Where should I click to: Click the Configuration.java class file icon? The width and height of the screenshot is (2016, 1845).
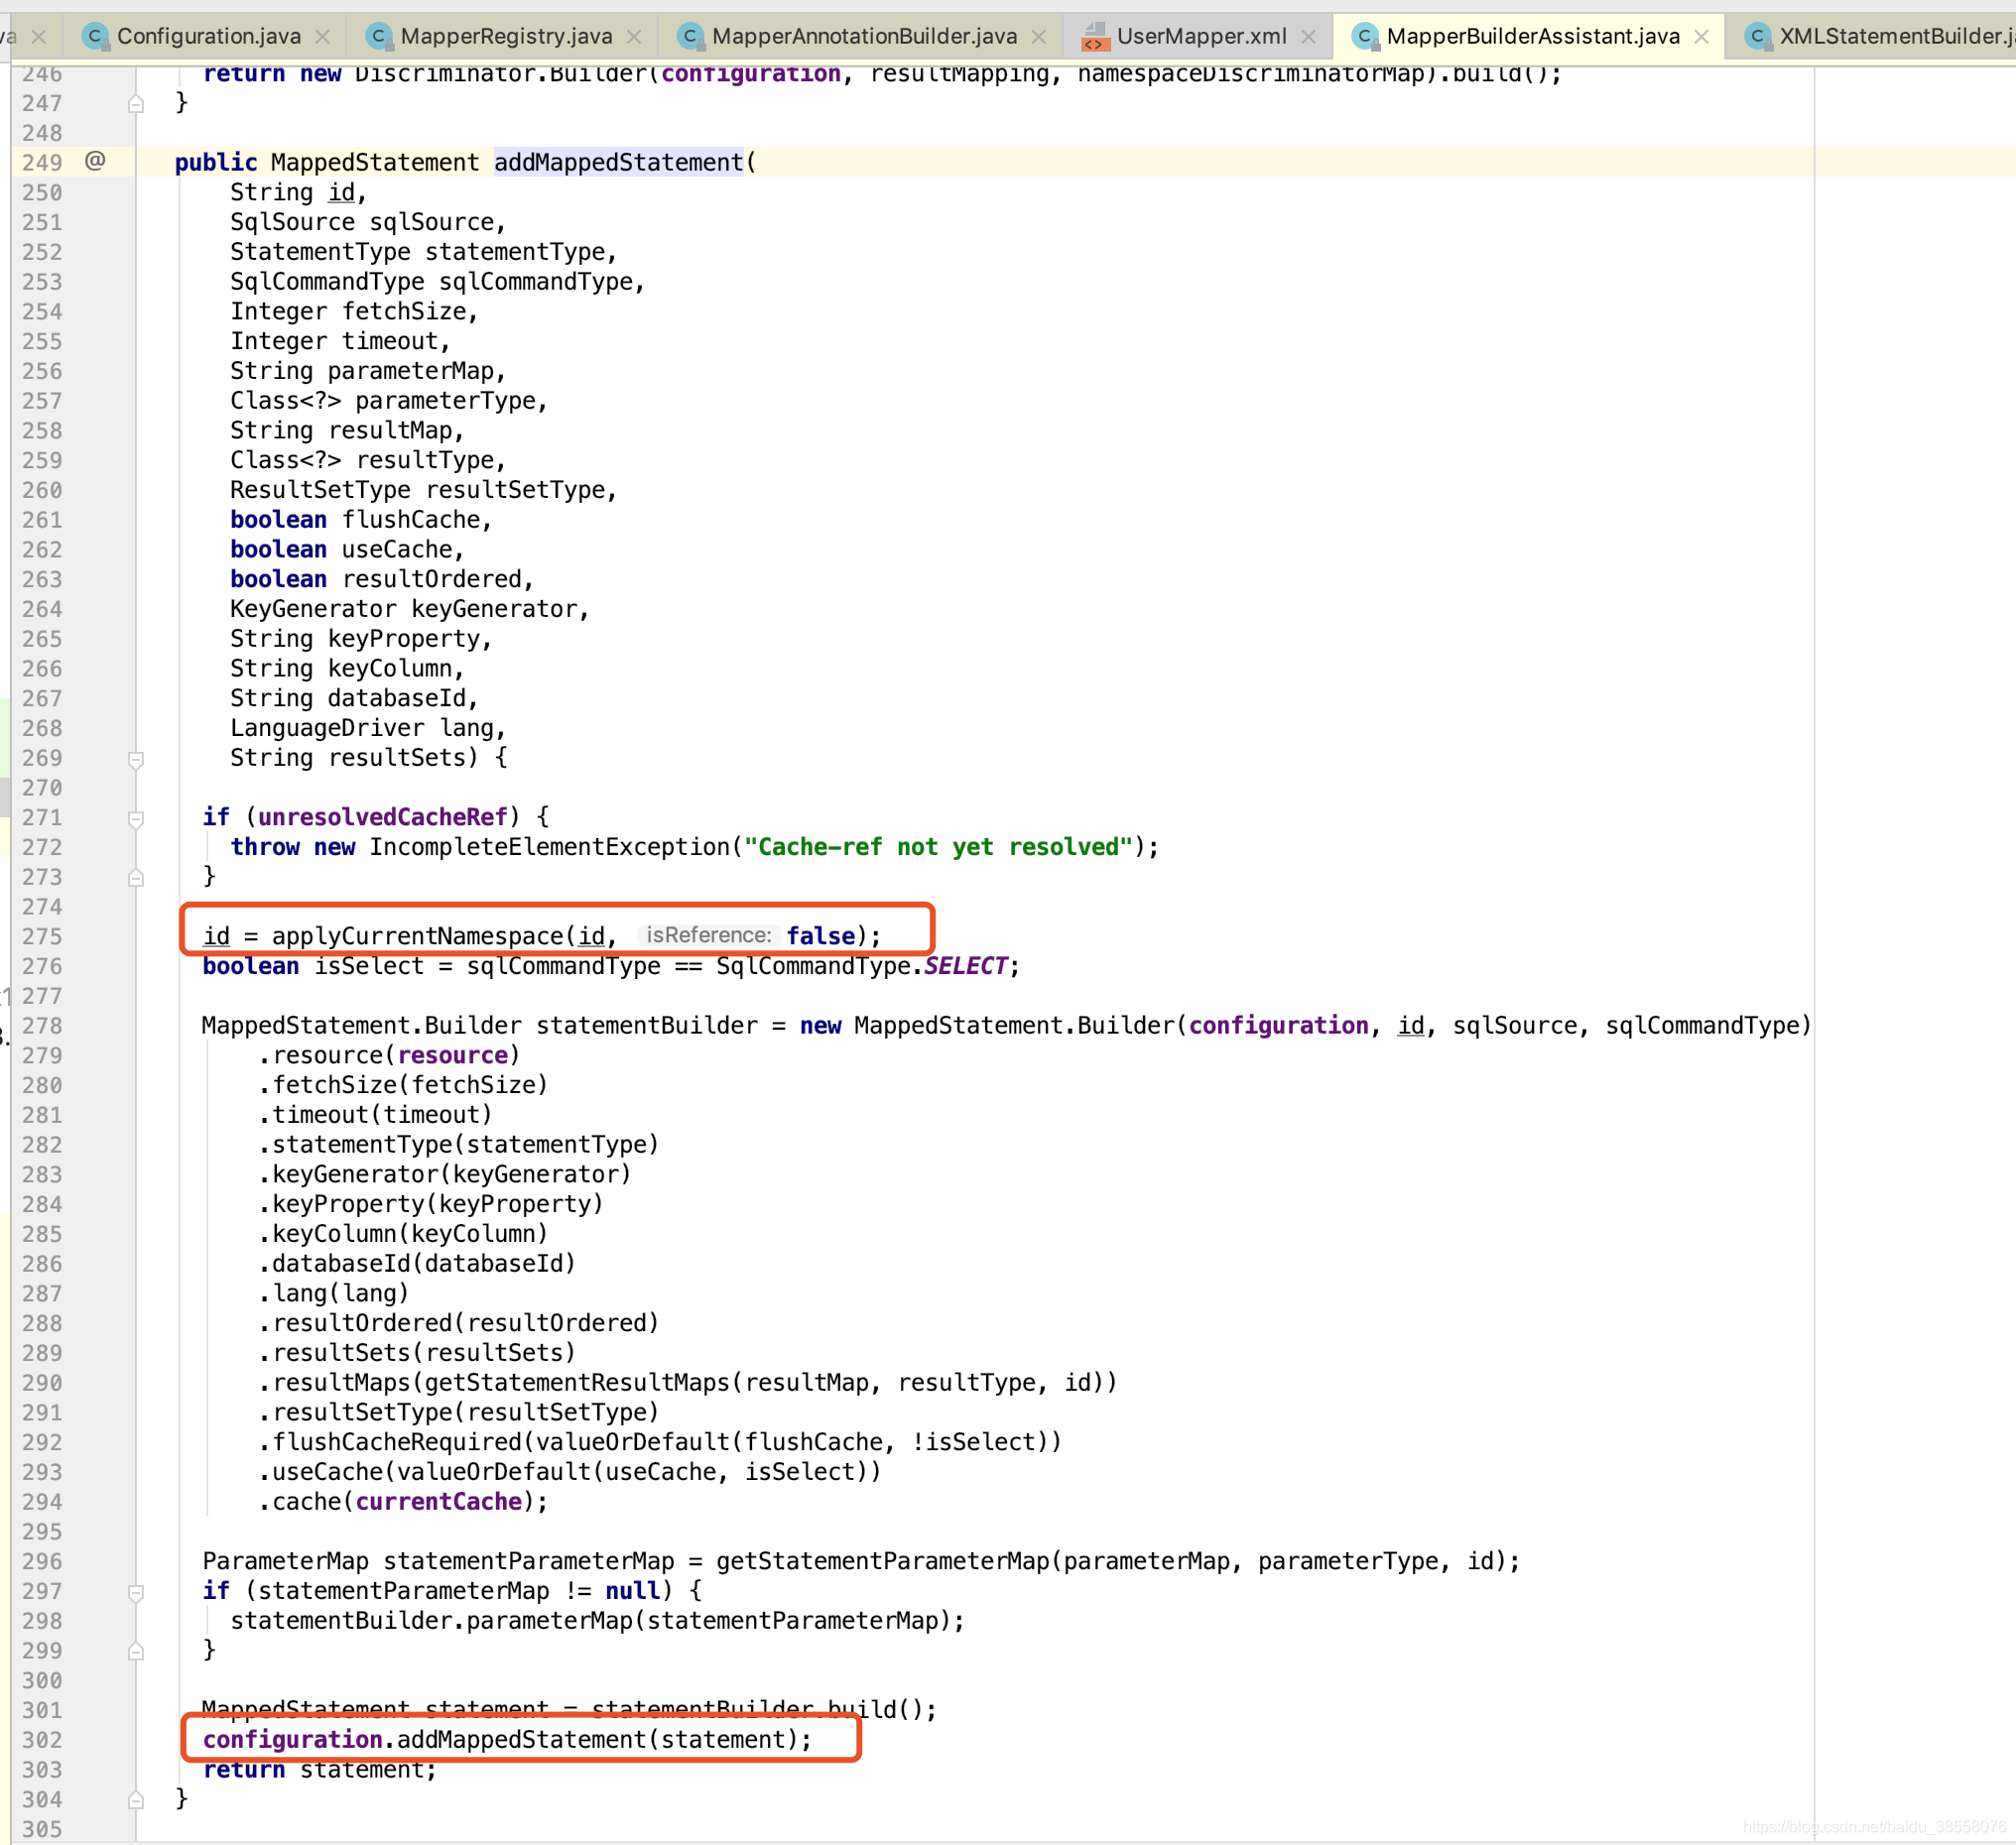pos(94,37)
